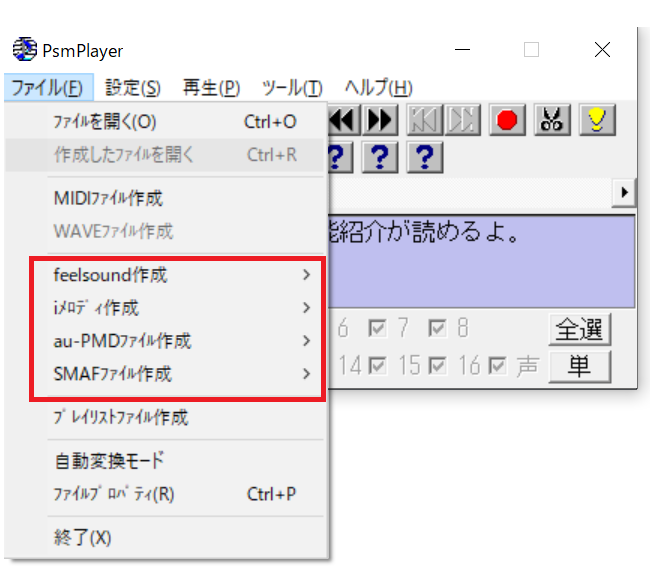Screen dimensions: 650x588
Task: Close the PsmPlayer window
Action: (602, 50)
